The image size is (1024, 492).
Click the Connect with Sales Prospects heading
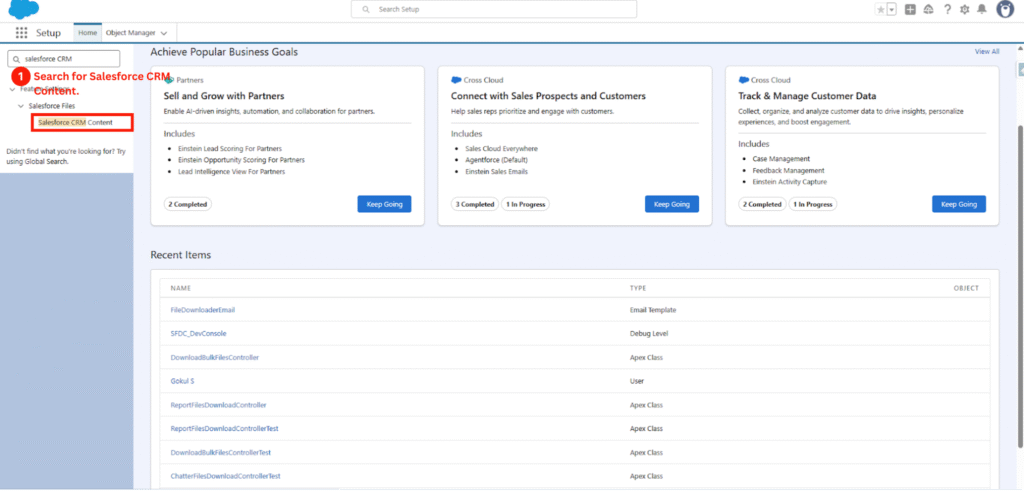(548, 96)
